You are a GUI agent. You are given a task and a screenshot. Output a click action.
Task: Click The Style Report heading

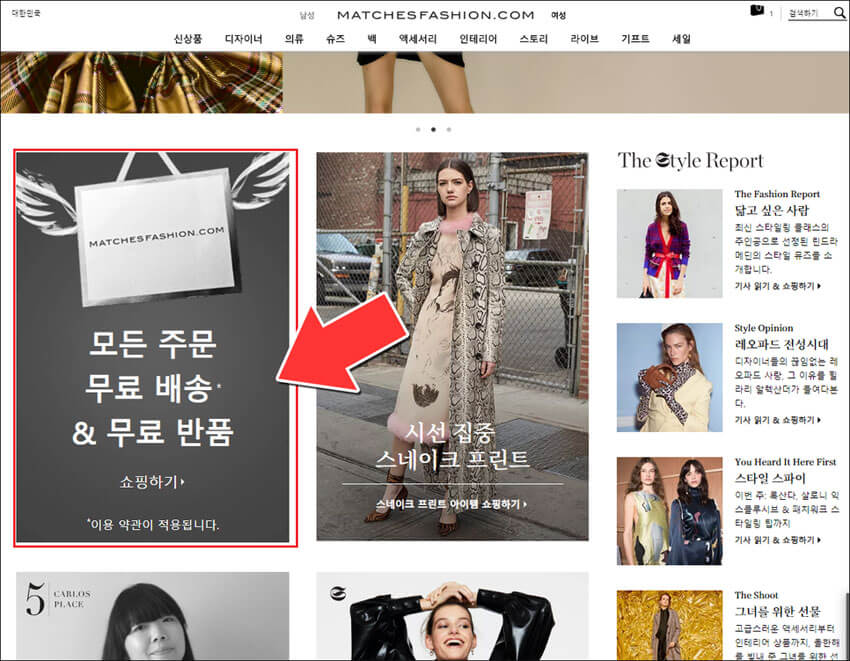[x=690, y=161]
